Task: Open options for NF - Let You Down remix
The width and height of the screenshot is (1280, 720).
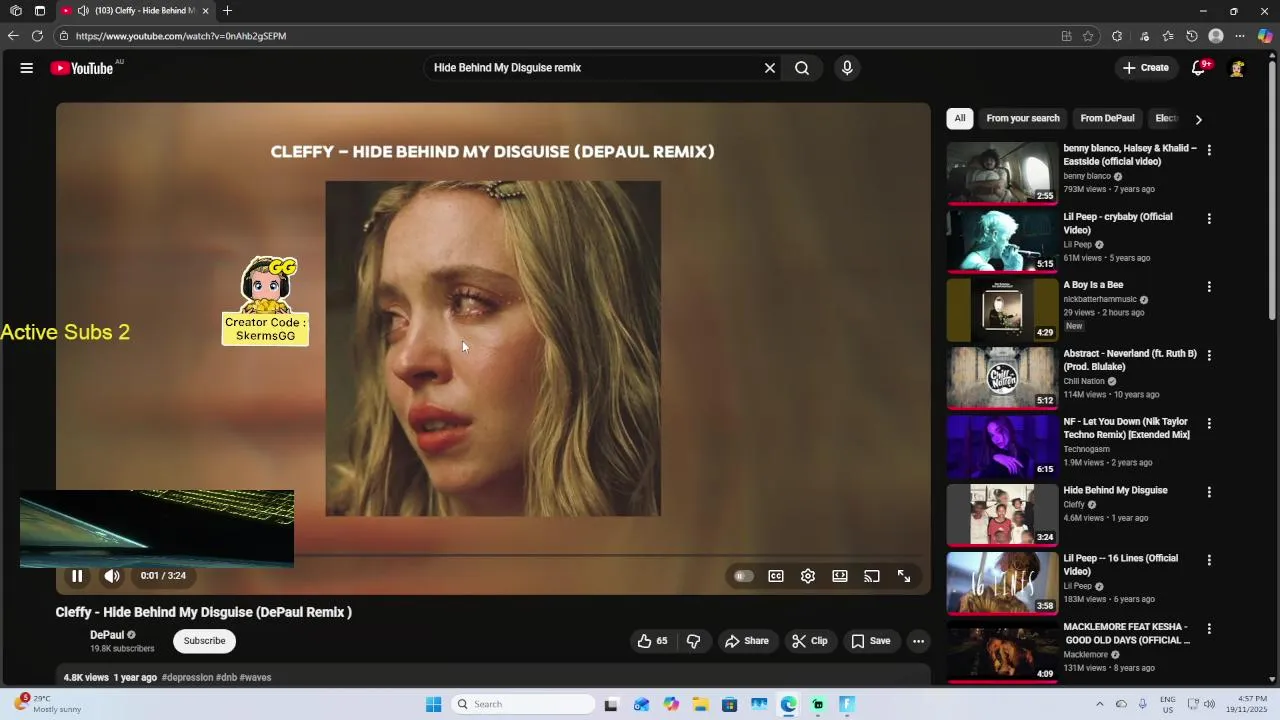Action: (1209, 424)
